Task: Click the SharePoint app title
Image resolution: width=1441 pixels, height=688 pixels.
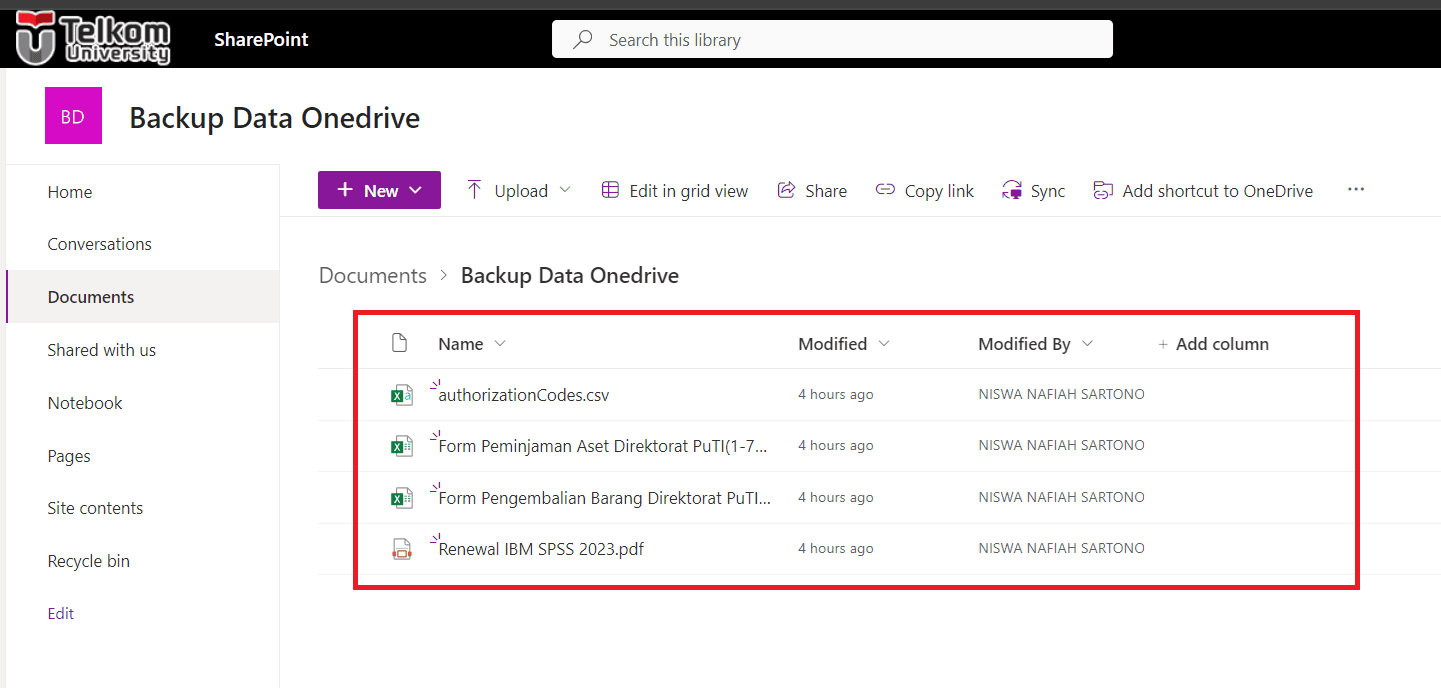Action: coord(261,40)
